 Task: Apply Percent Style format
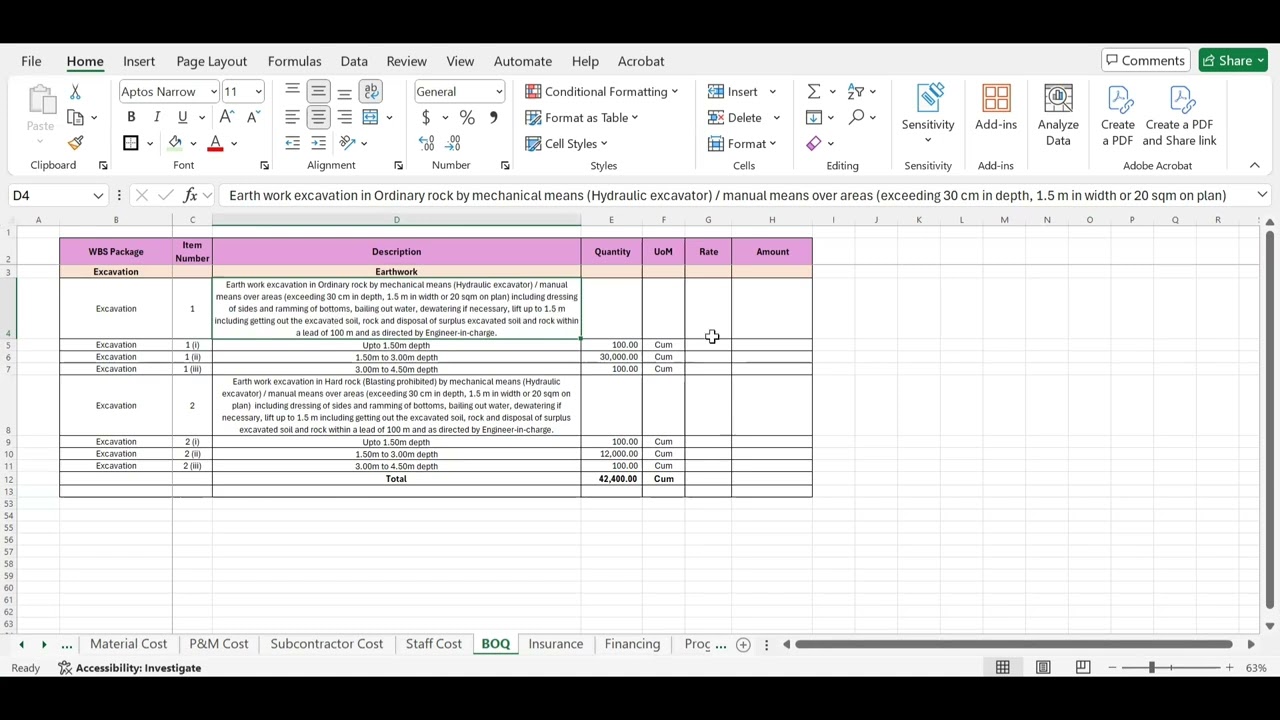point(467,117)
